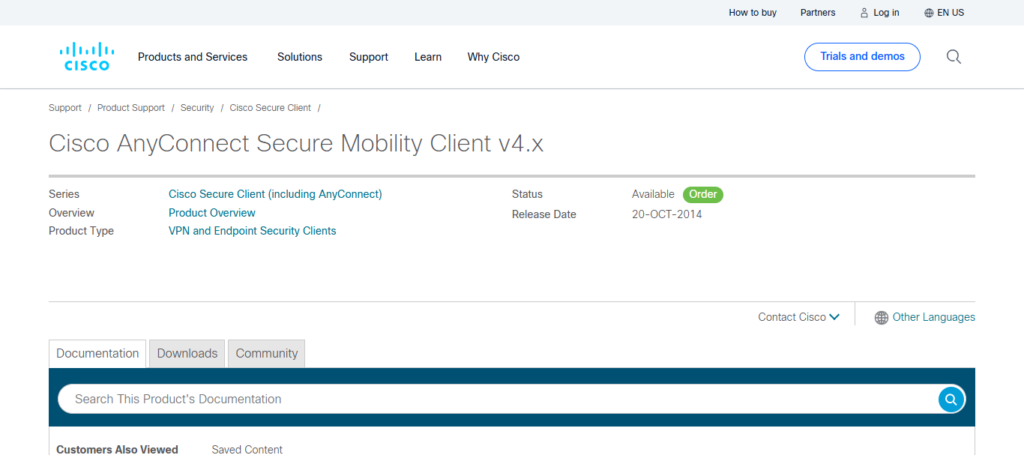Go to Cisco Secure Client breadcrumb
This screenshot has width=1024, height=455.
[270, 108]
